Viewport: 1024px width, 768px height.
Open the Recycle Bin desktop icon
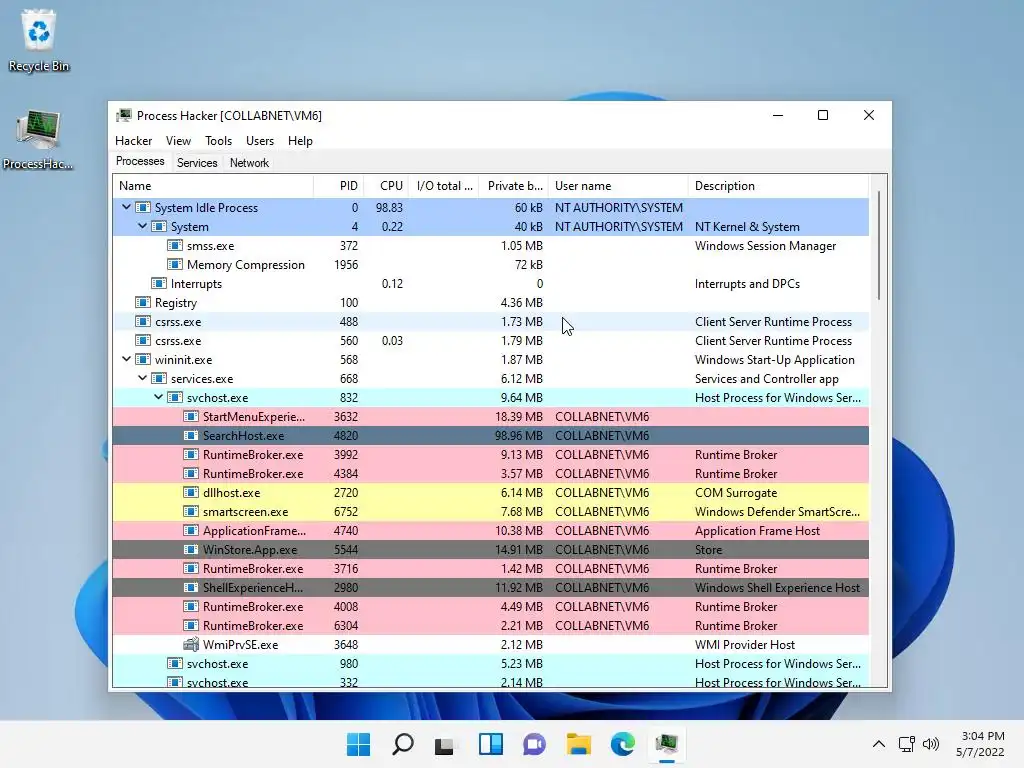click(39, 40)
